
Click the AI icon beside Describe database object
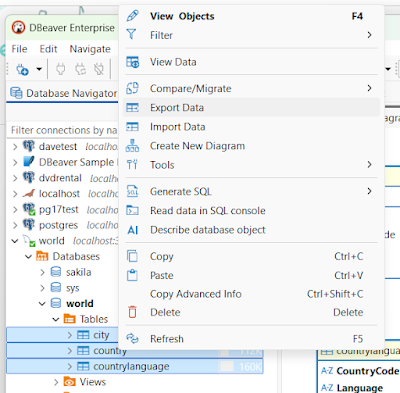click(133, 230)
